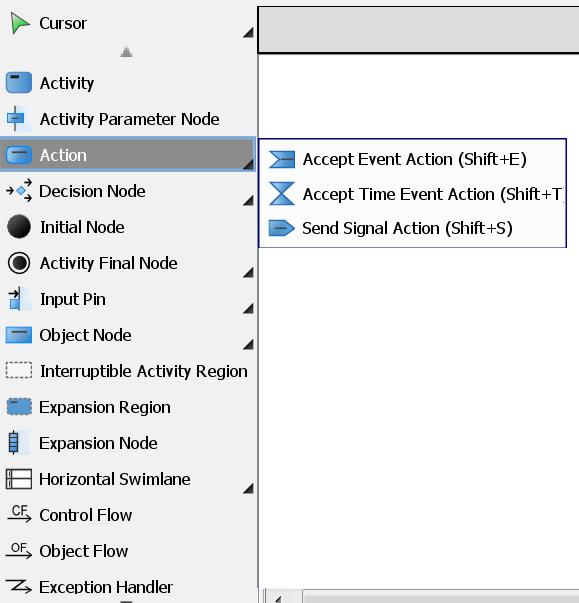Viewport: 579px width, 603px height.
Task: Select the Expansion Region icon
Action: (x=19, y=407)
